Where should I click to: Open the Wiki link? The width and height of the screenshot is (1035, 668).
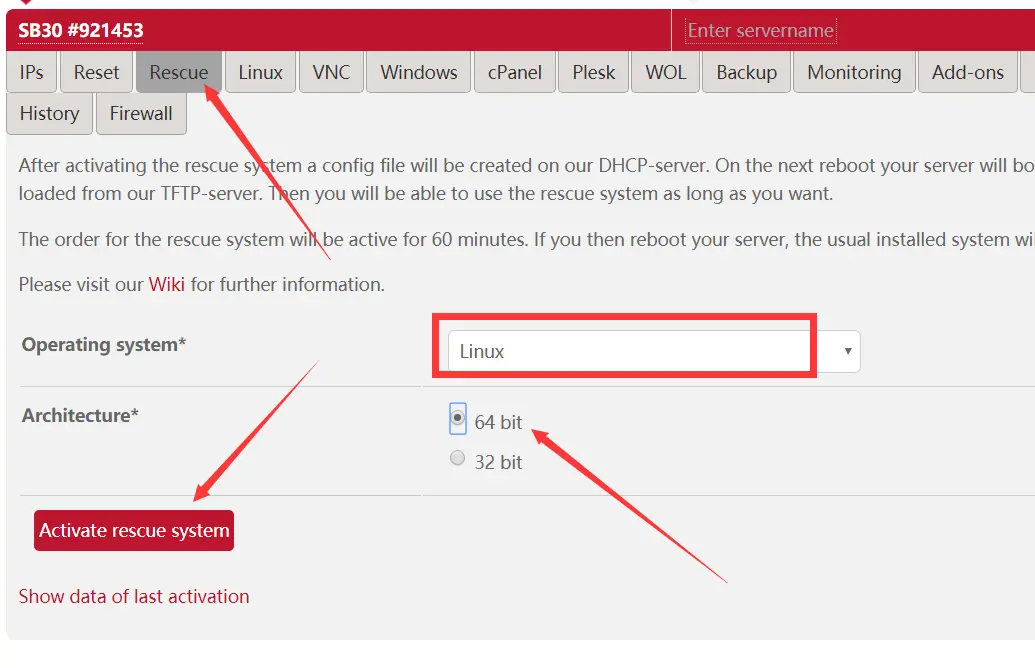(x=166, y=285)
